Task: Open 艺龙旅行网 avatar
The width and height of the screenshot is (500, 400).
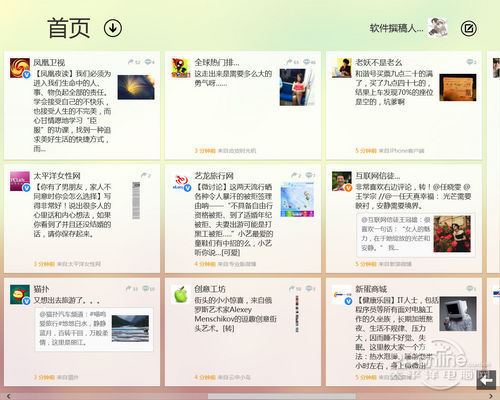Action: tap(181, 181)
